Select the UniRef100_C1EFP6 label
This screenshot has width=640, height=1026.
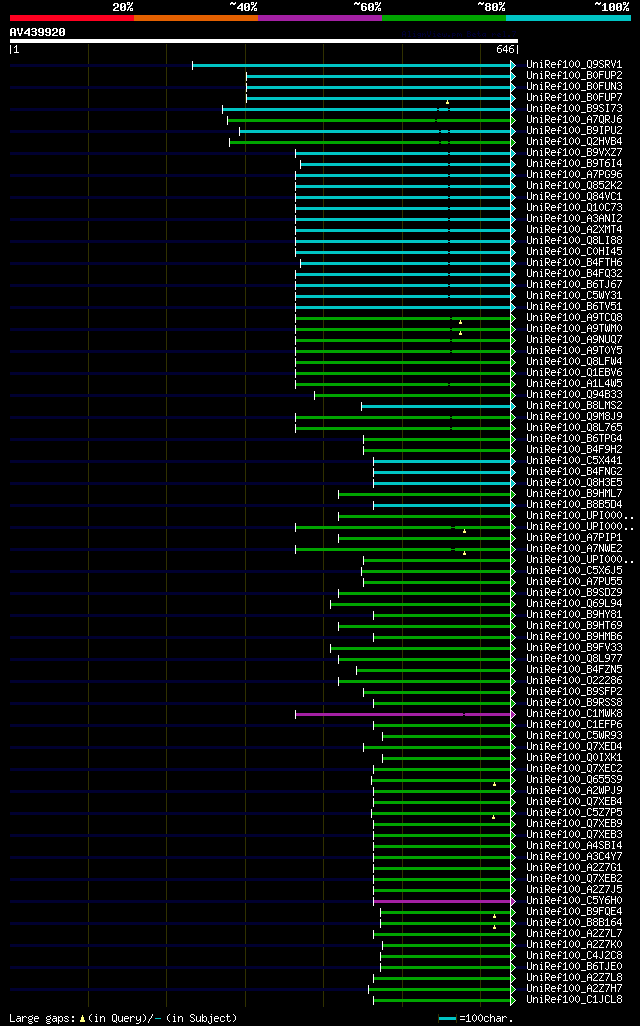point(574,725)
